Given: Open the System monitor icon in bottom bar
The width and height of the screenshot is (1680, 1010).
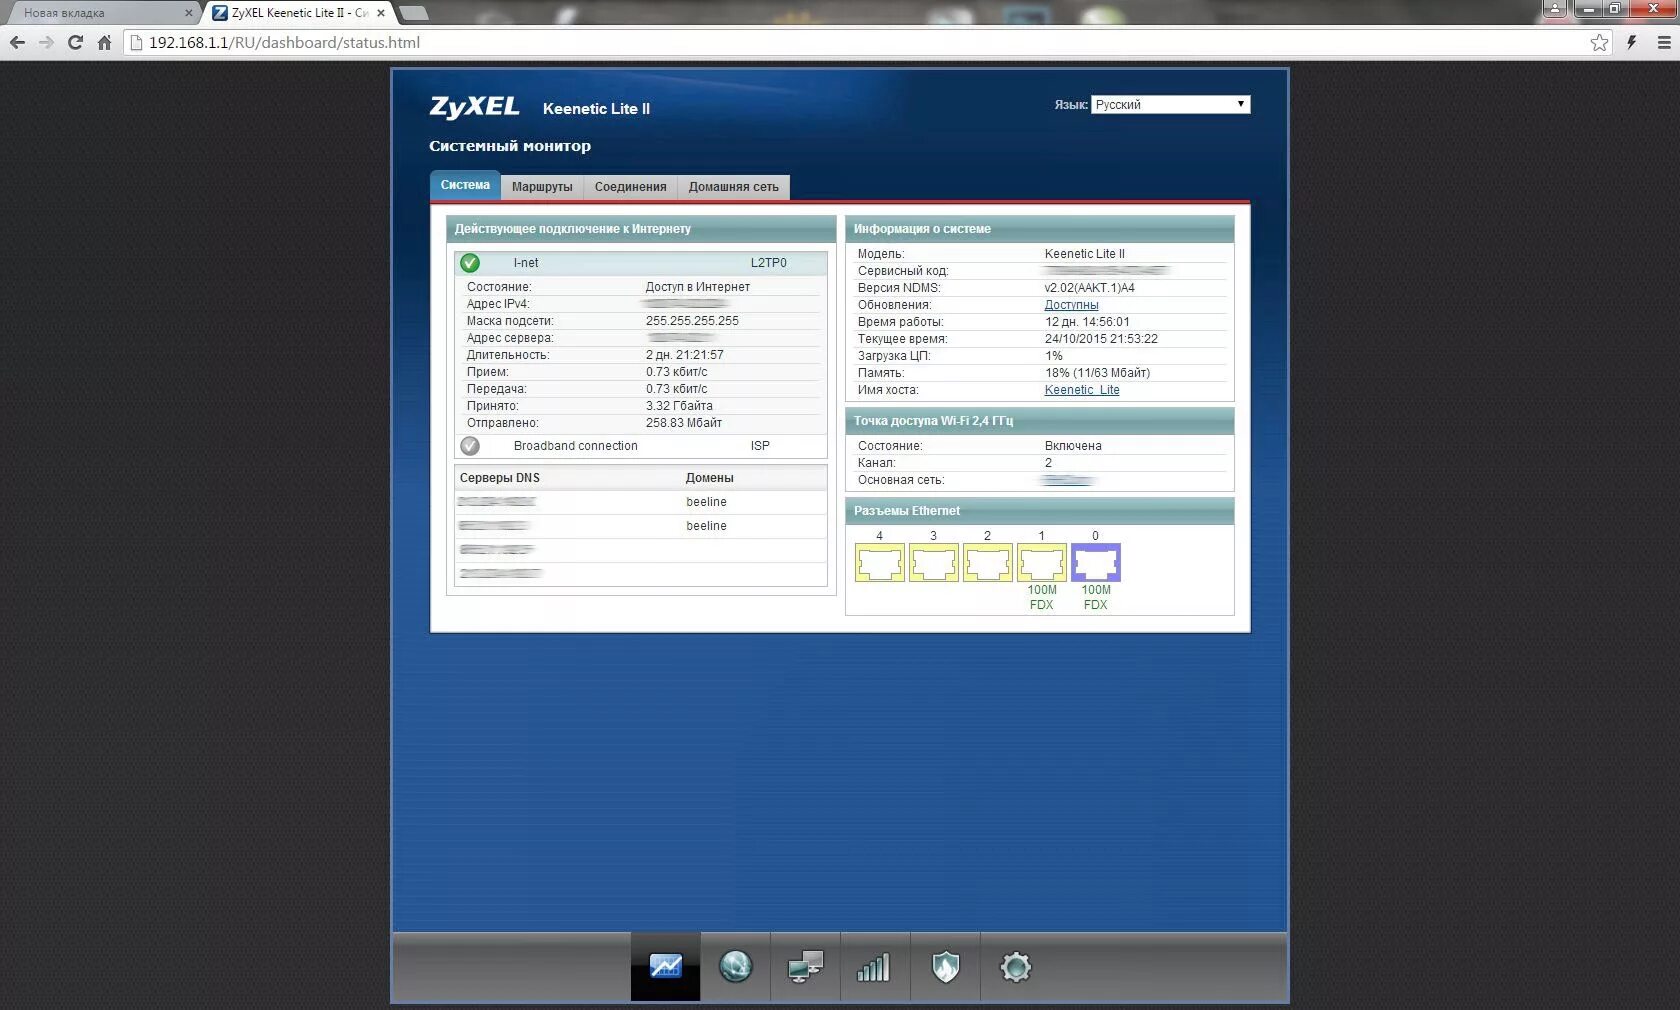Looking at the screenshot, I should pos(665,966).
